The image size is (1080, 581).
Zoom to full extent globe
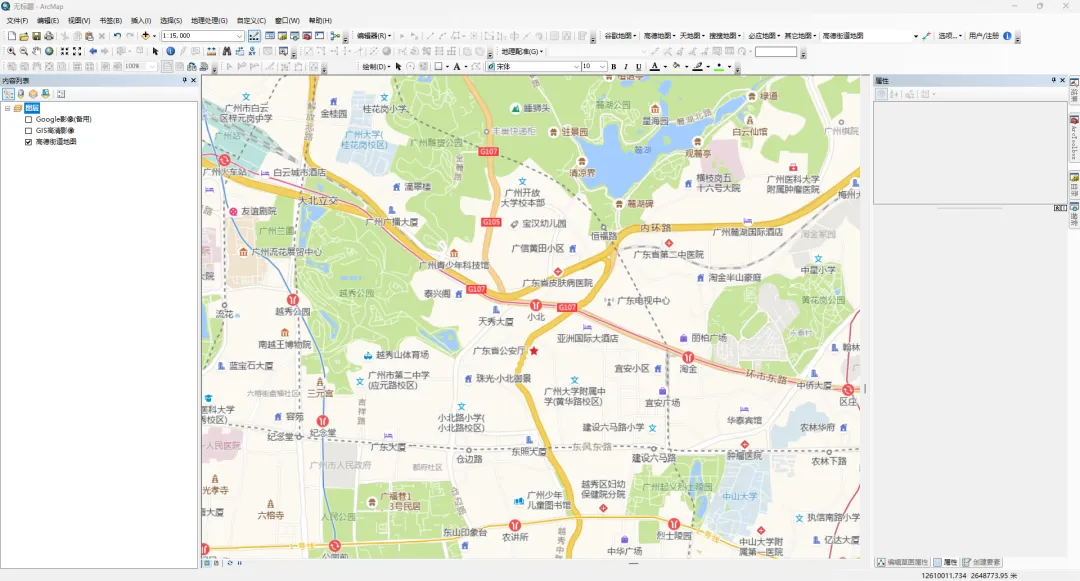[x=49, y=51]
